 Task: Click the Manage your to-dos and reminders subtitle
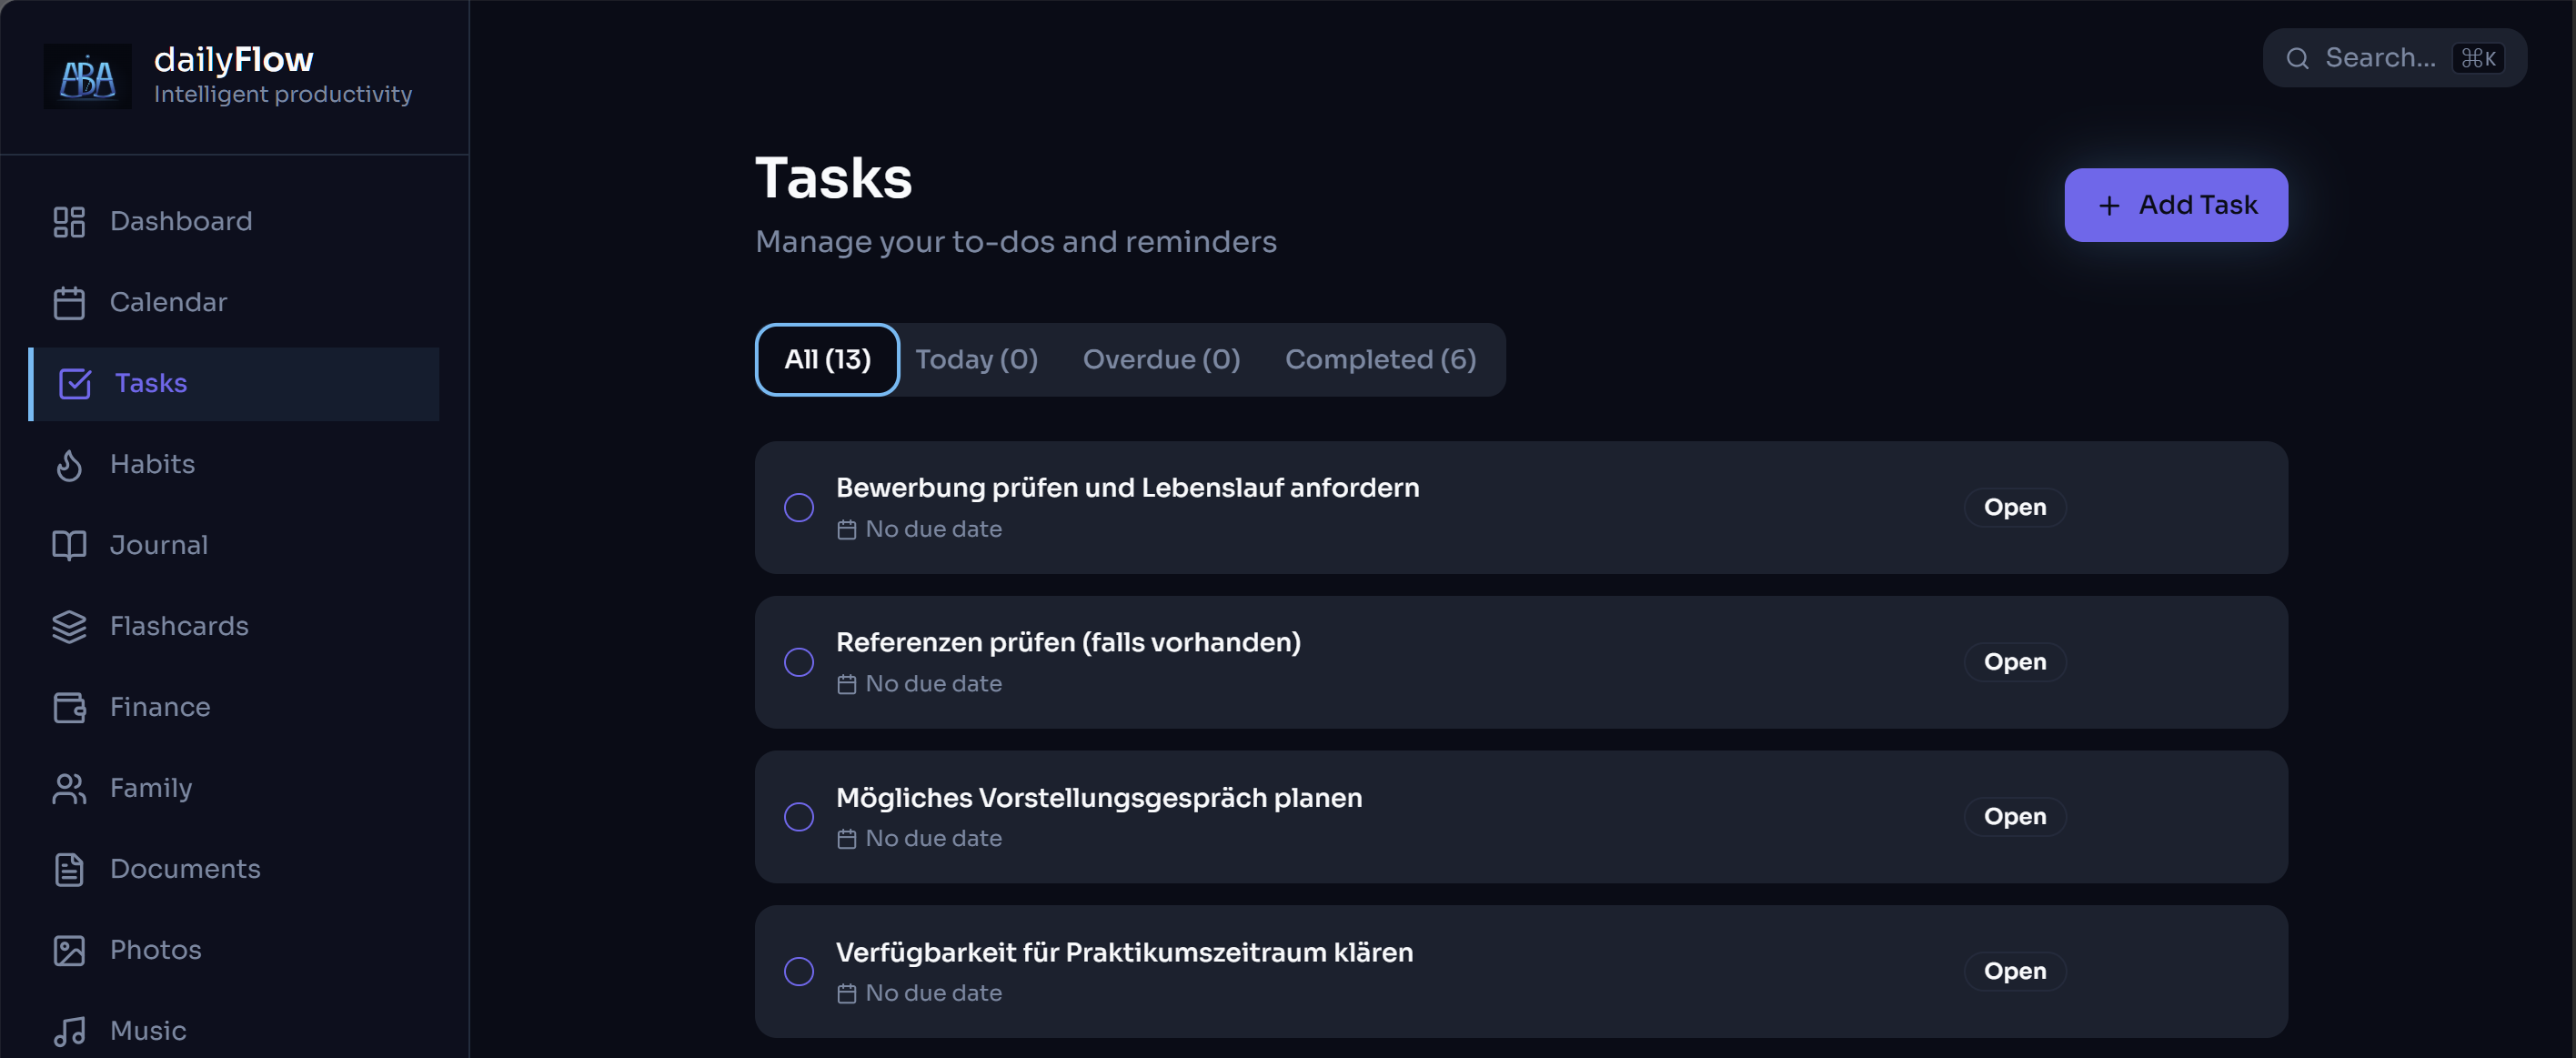tap(1016, 243)
